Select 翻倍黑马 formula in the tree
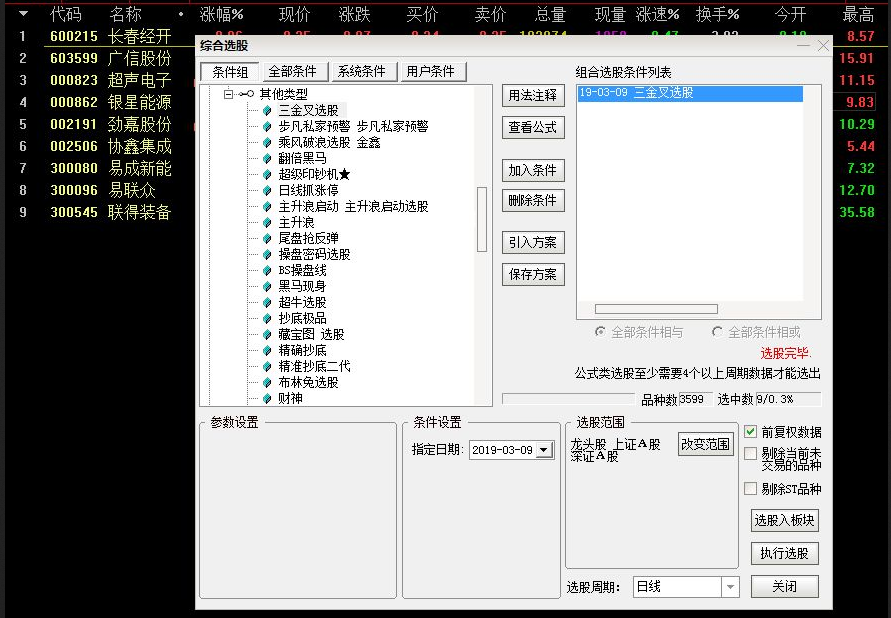 click(302, 158)
